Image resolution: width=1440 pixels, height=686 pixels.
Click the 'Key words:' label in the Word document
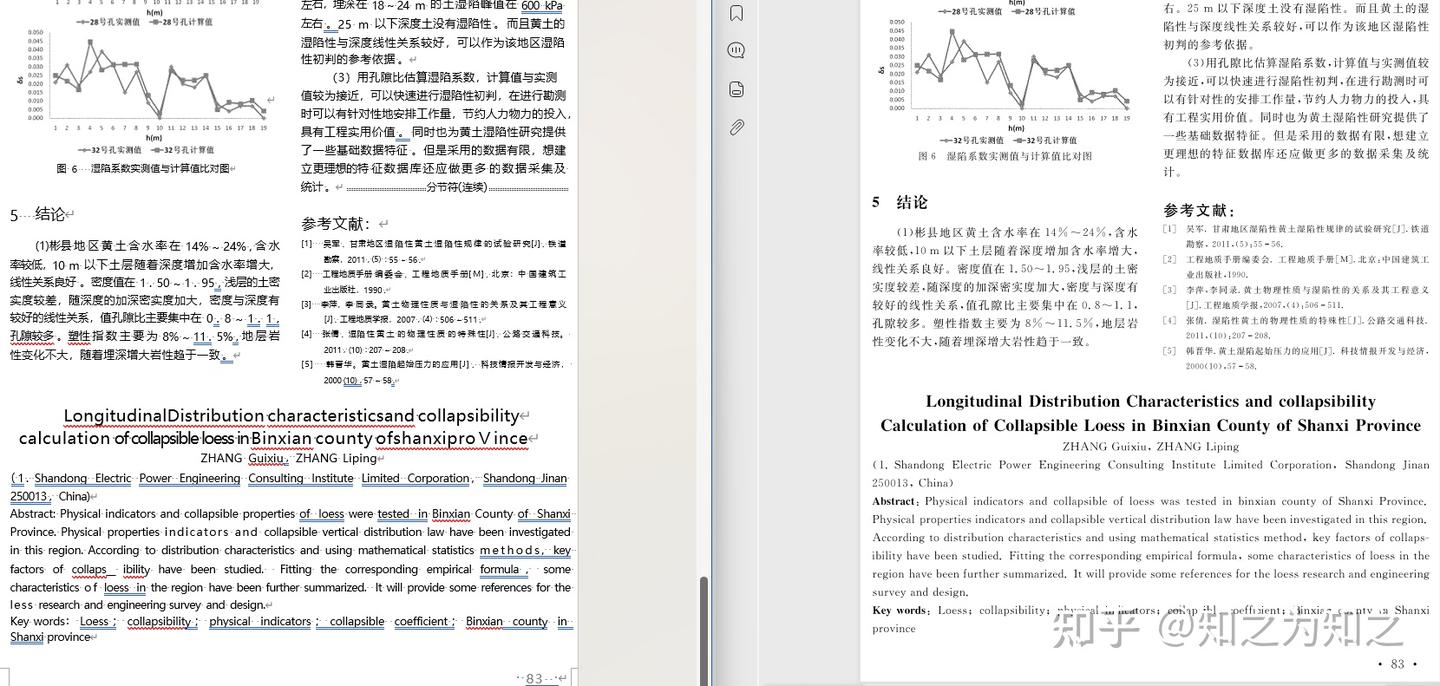click(39, 621)
